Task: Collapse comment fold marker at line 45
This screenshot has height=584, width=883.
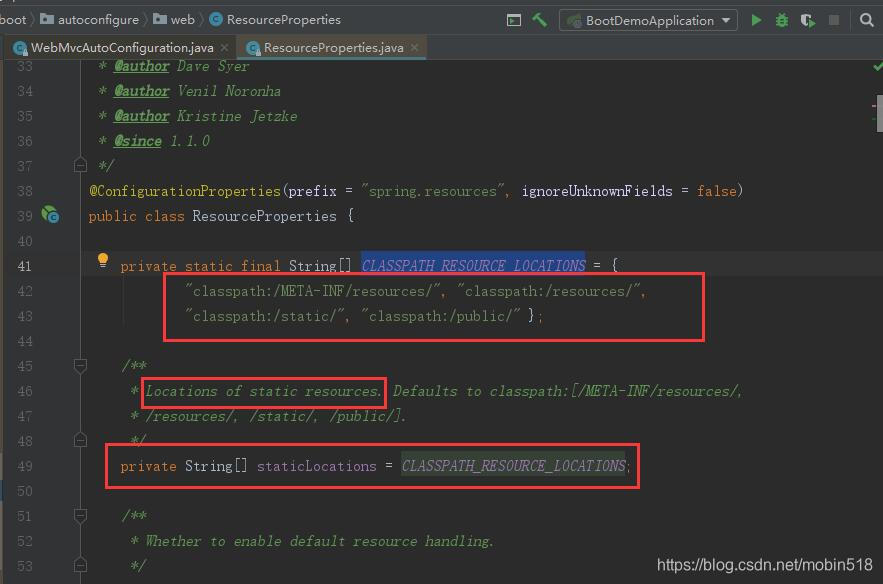Action: [x=81, y=366]
